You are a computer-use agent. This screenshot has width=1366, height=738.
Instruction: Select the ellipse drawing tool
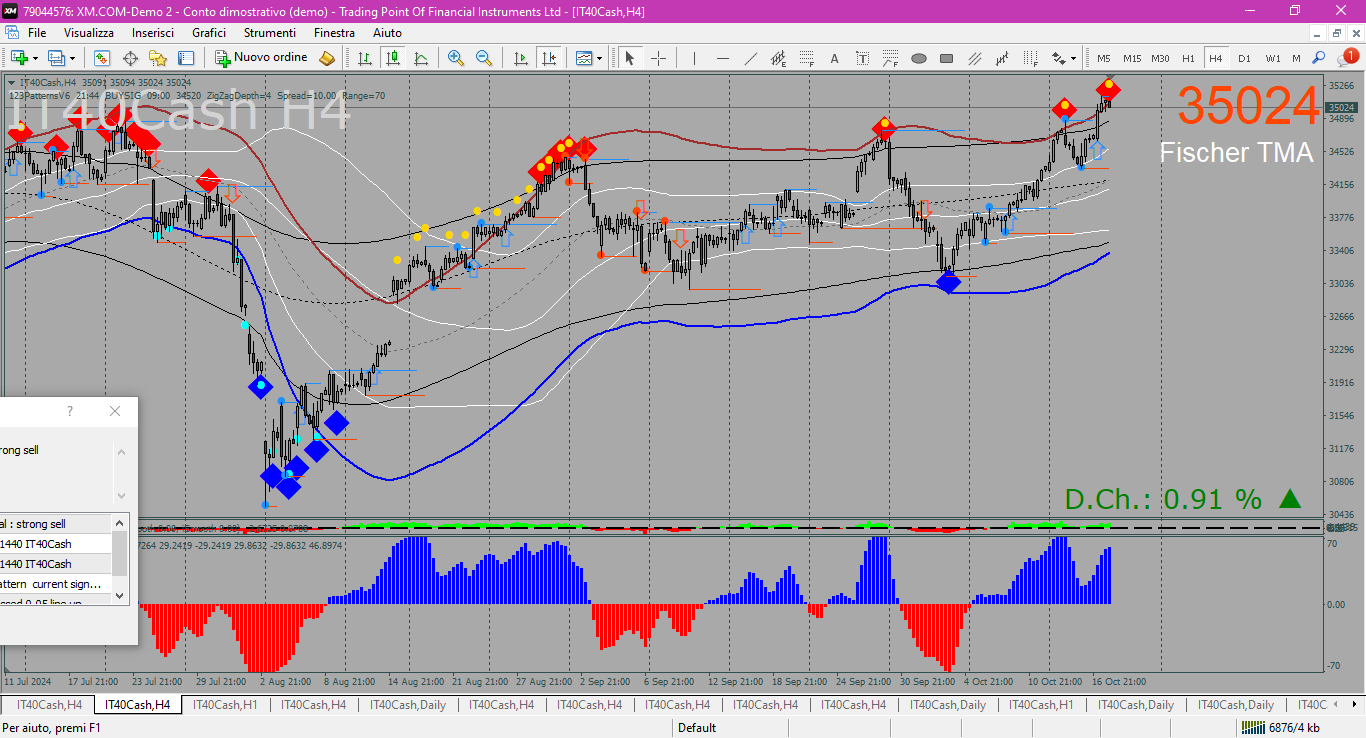pyautogui.click(x=918, y=58)
